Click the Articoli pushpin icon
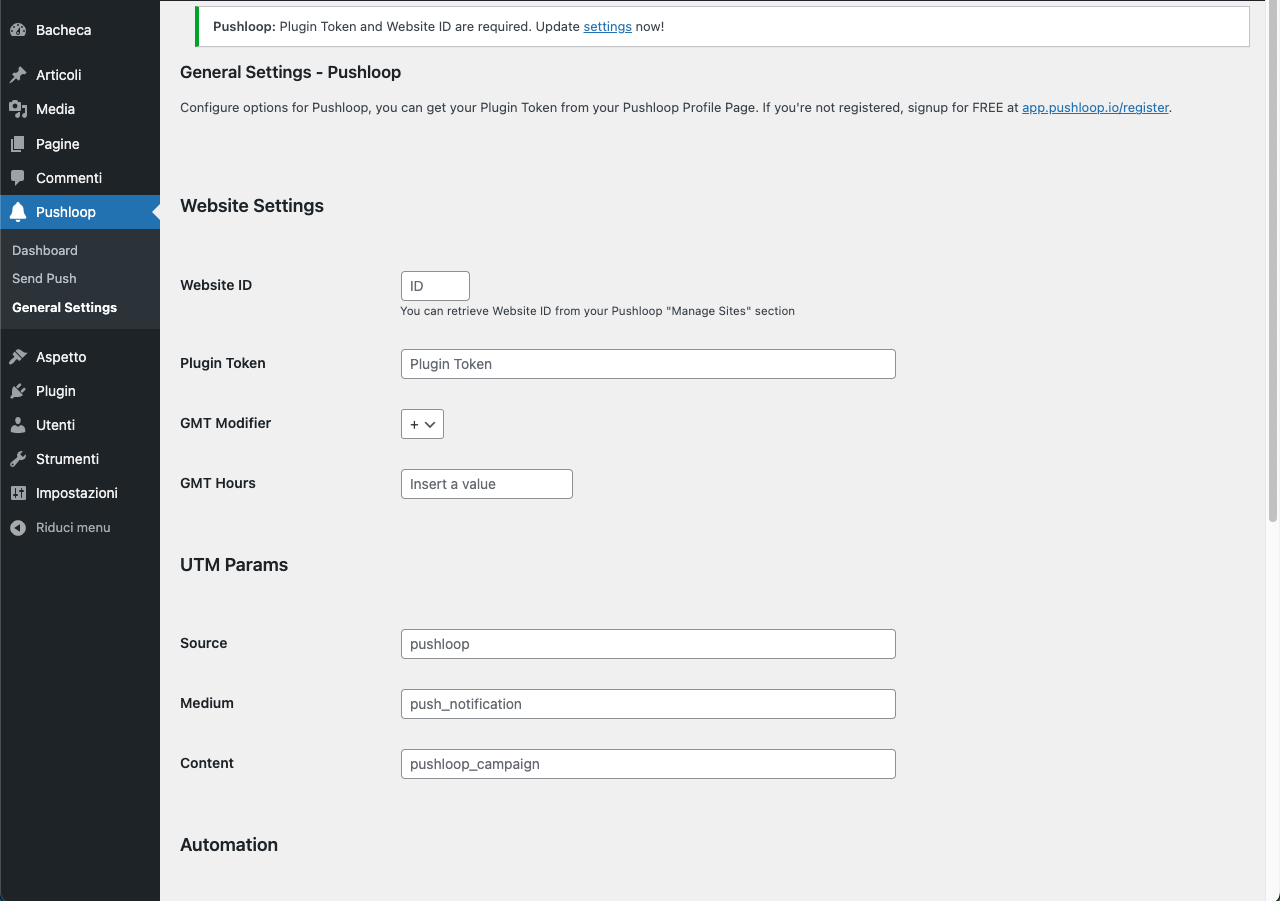Screen dimensions: 1280x901 [18, 75]
